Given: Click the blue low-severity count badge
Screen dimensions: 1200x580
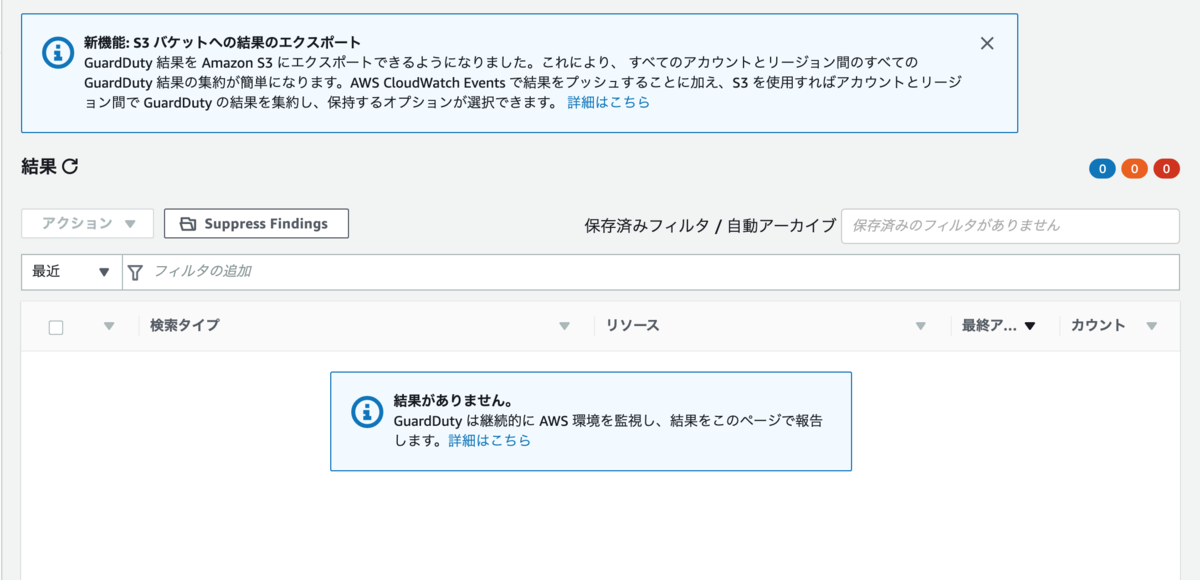Looking at the screenshot, I should click(x=1101, y=168).
